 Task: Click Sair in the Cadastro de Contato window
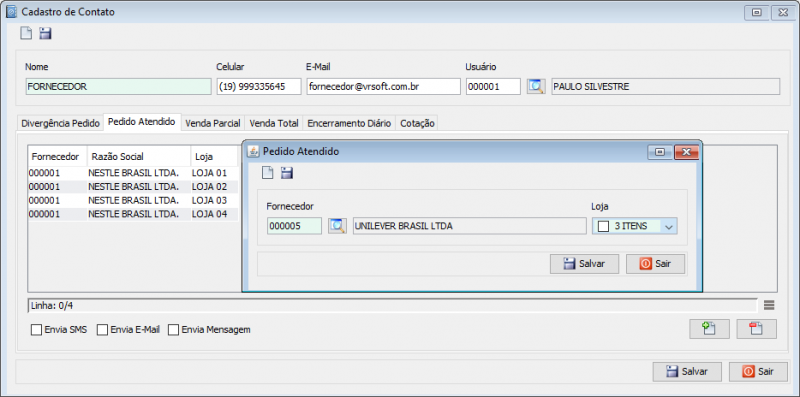coord(758,371)
